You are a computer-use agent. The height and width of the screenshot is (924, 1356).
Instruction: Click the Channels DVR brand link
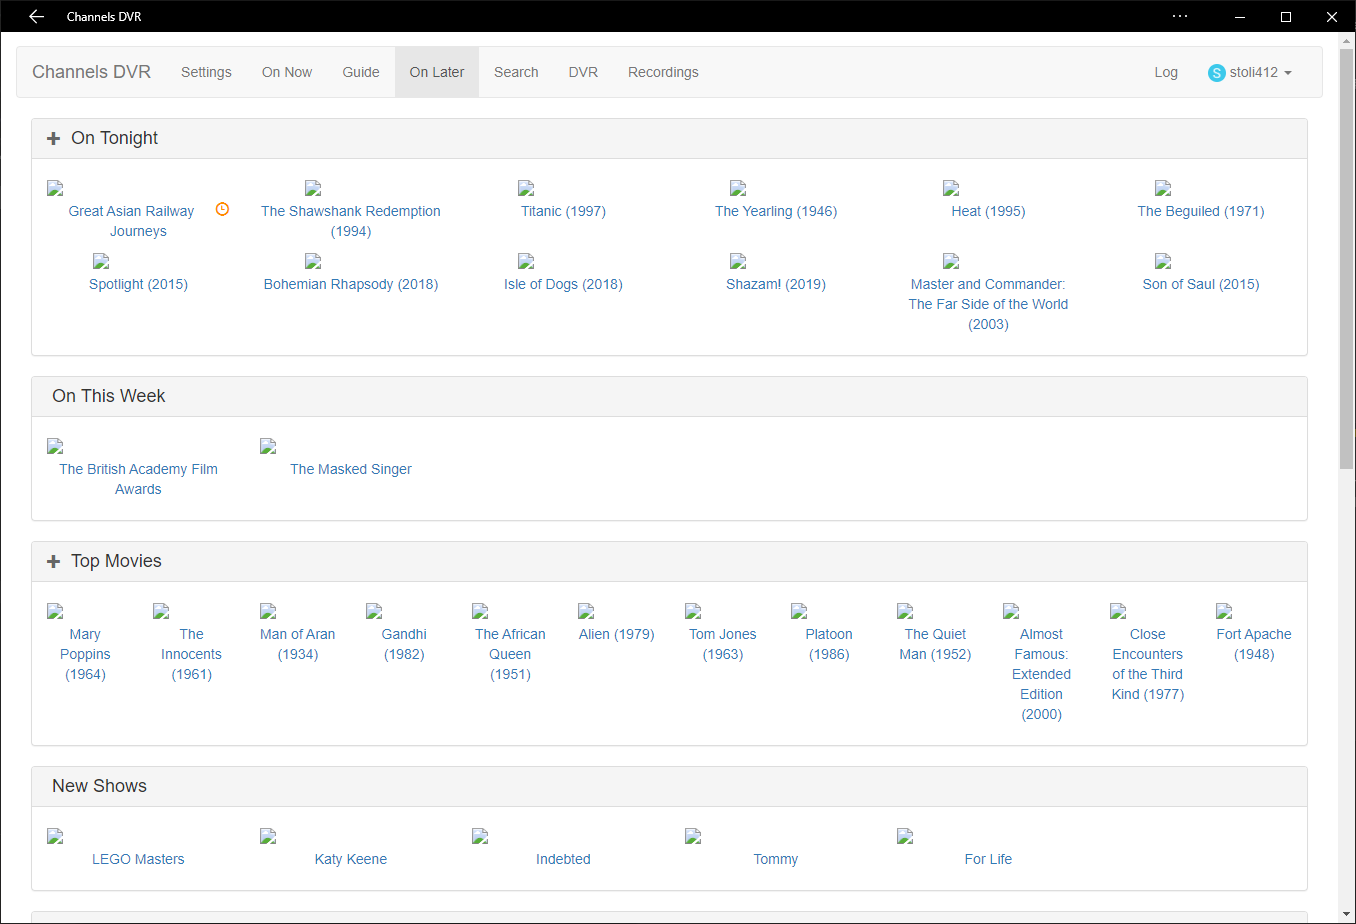click(x=91, y=72)
